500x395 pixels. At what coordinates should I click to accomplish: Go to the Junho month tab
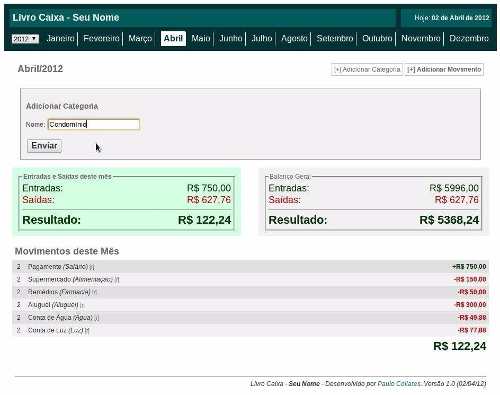tap(231, 38)
